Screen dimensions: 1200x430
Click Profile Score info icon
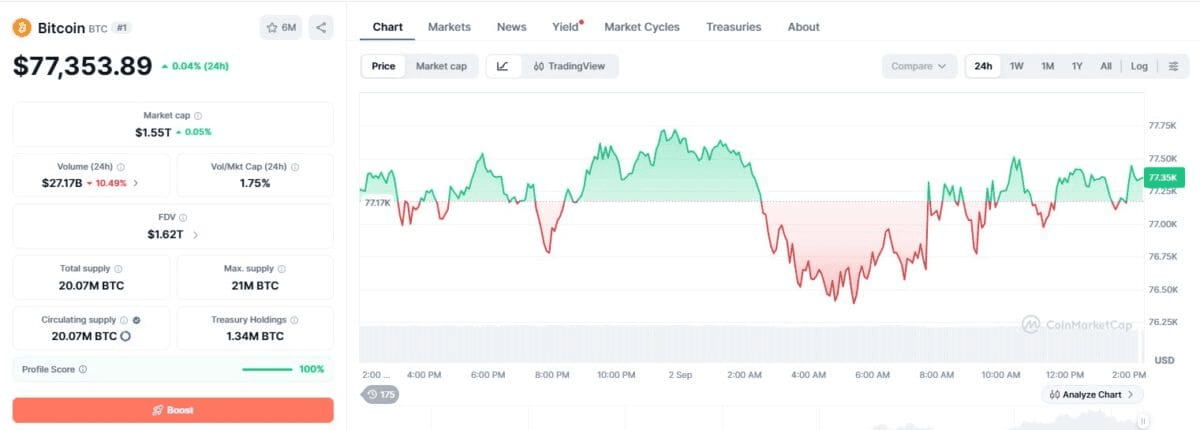(x=83, y=369)
